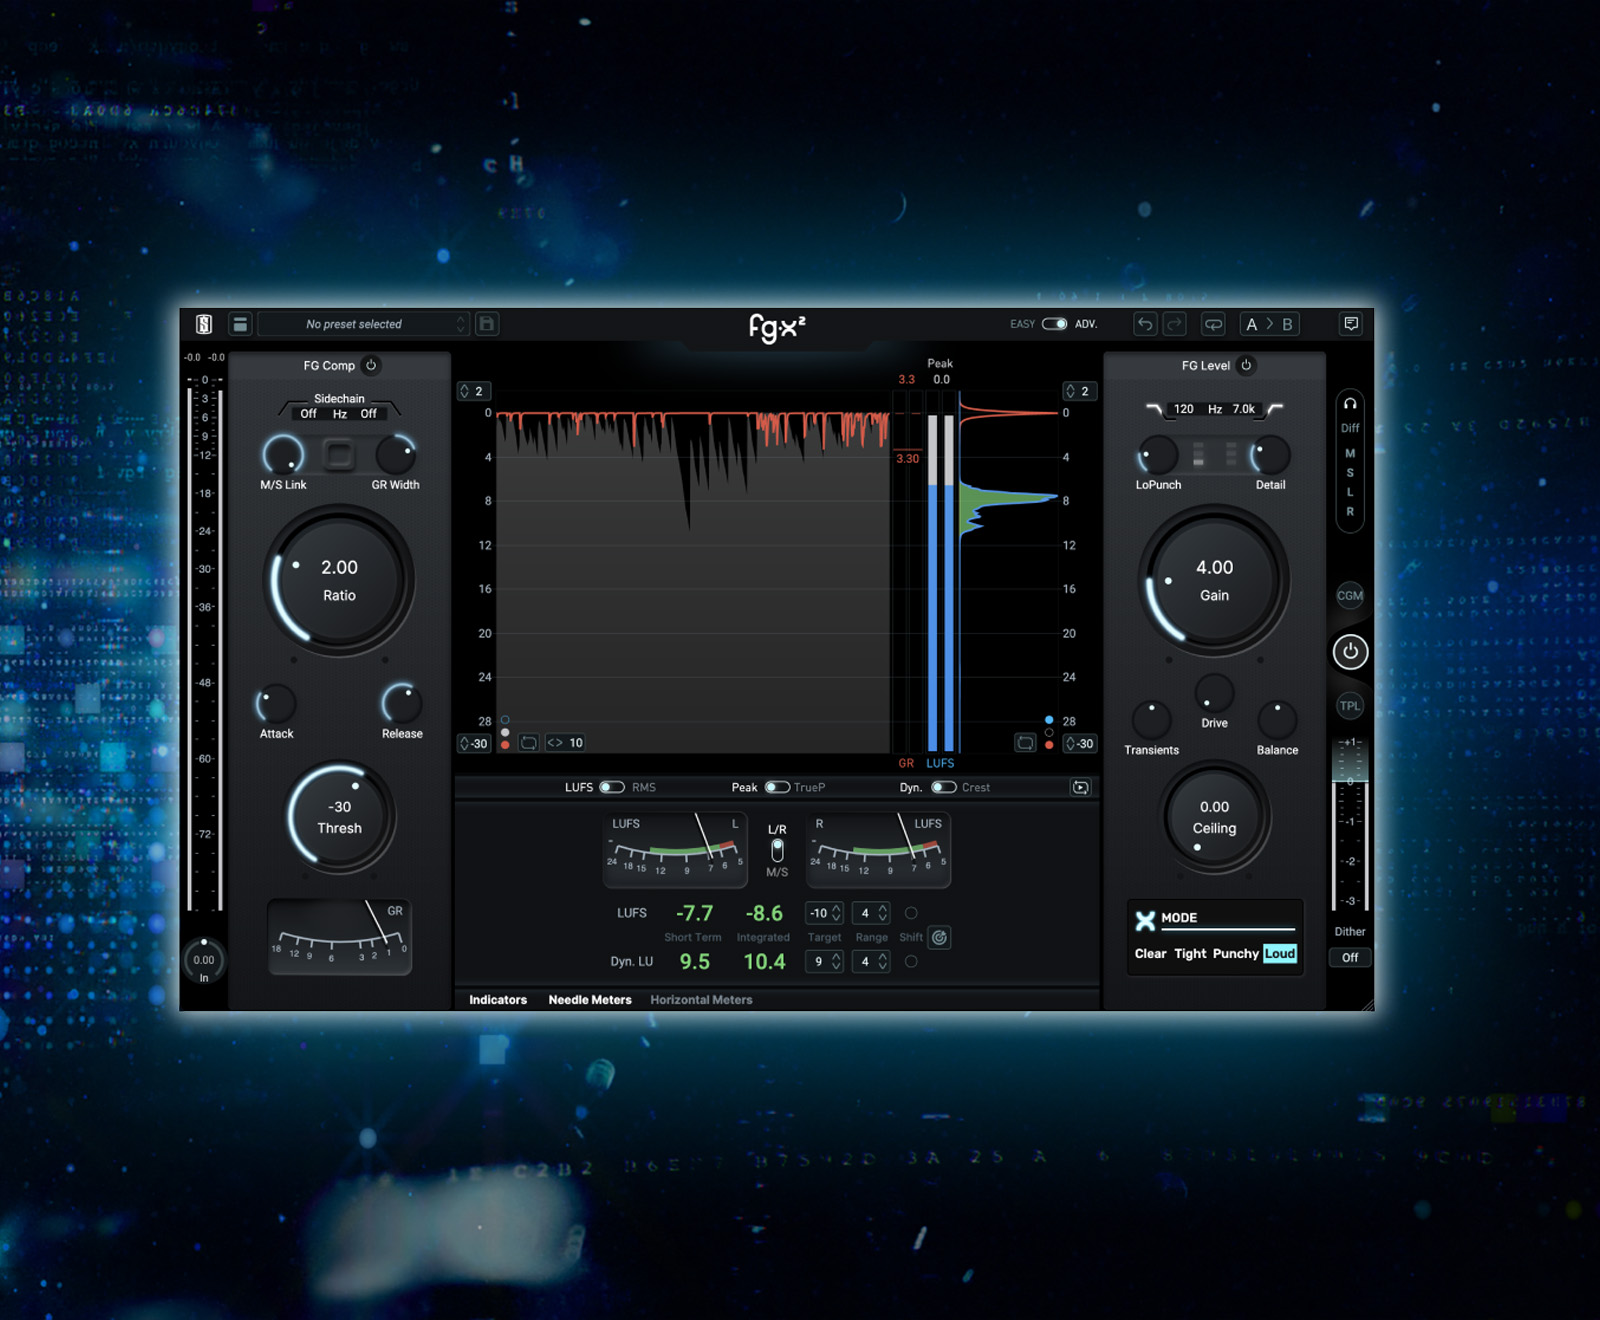This screenshot has height=1320, width=1600.
Task: Switch Peak to TrueP toggle
Action: click(777, 788)
